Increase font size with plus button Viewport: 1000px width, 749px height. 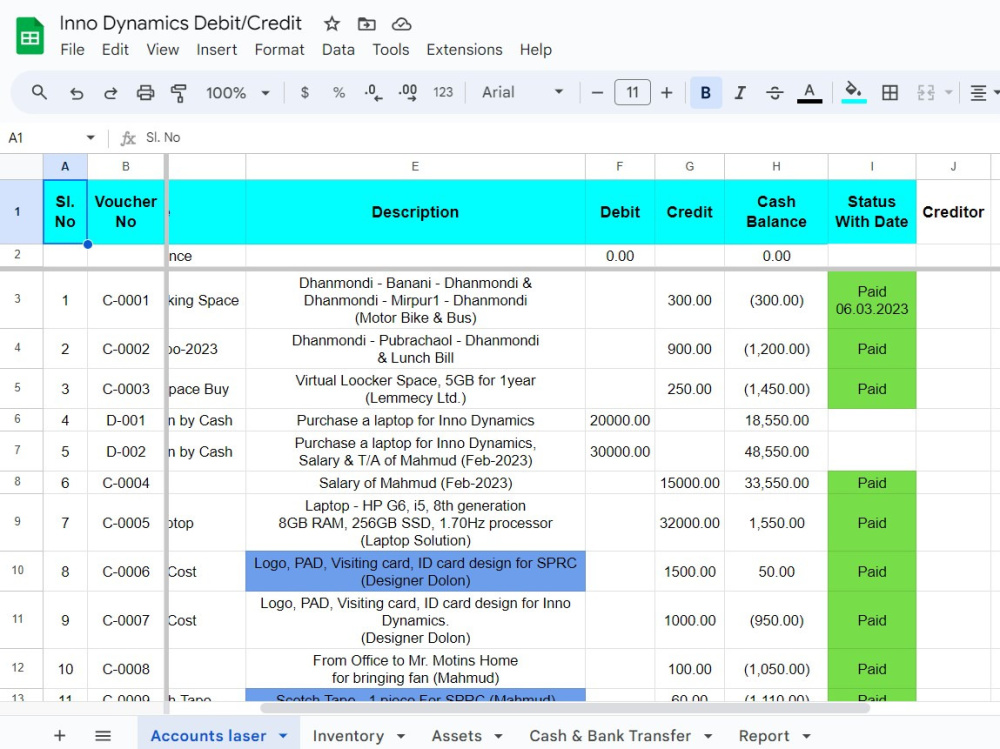pos(666,93)
